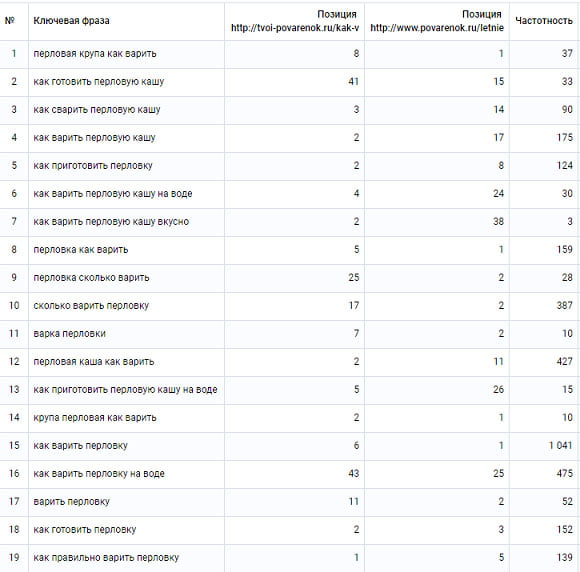
Task: Click the '№' column header
Action: (10, 21)
